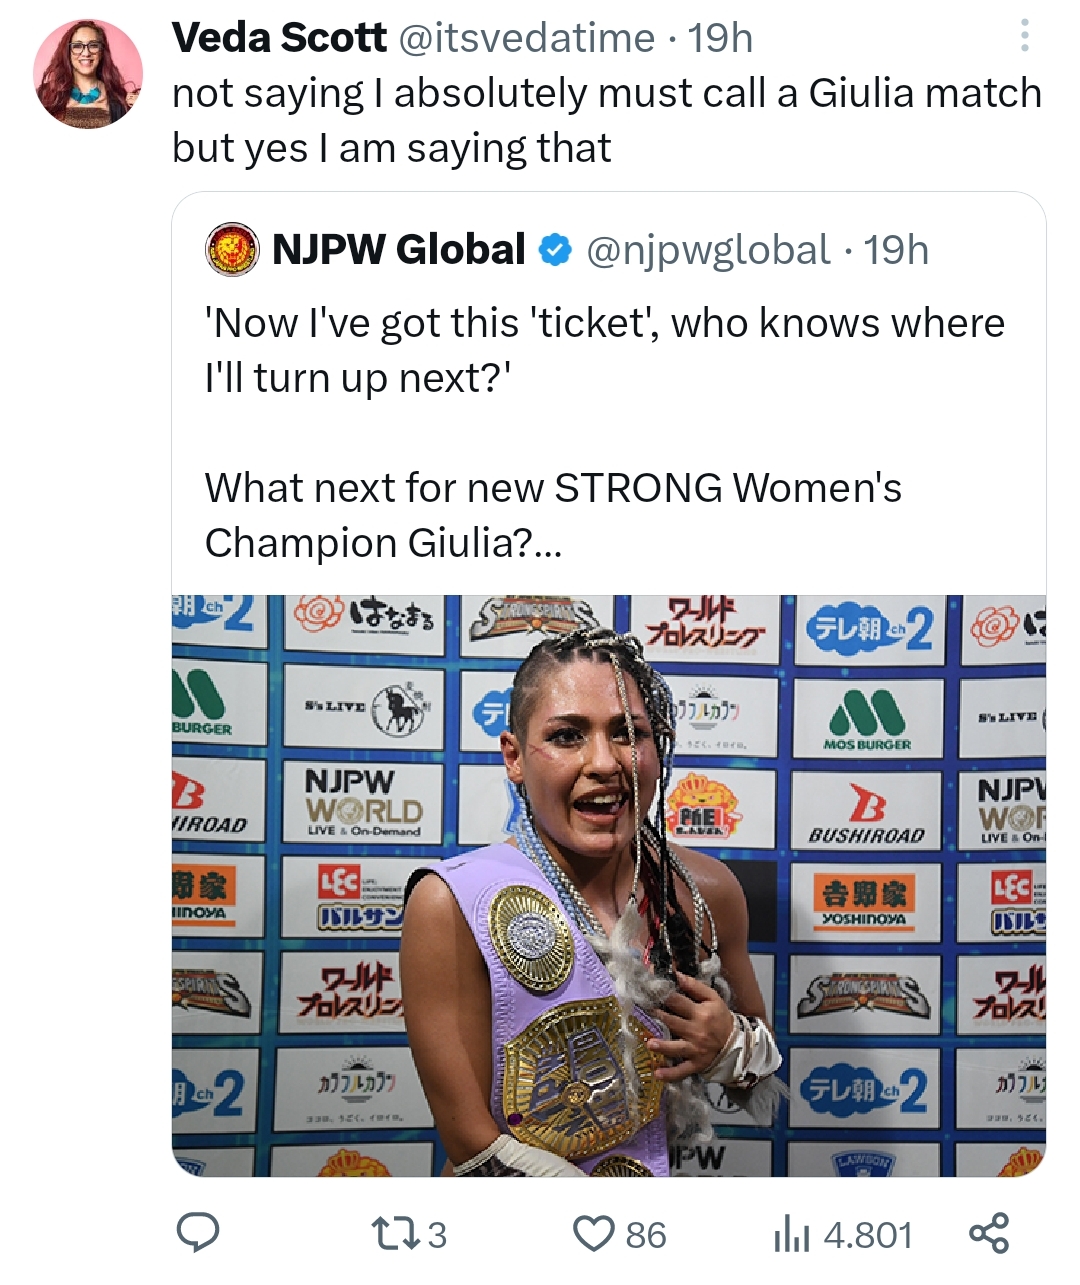This screenshot has width=1080, height=1285.
Task: Open quoted tweet text about STRONG Women's Champion
Action: click(604, 432)
